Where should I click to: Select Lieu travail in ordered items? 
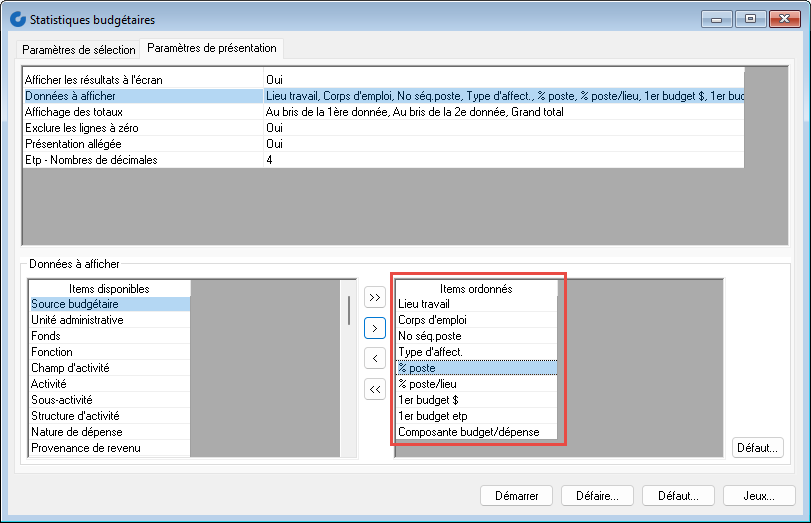tap(475, 304)
